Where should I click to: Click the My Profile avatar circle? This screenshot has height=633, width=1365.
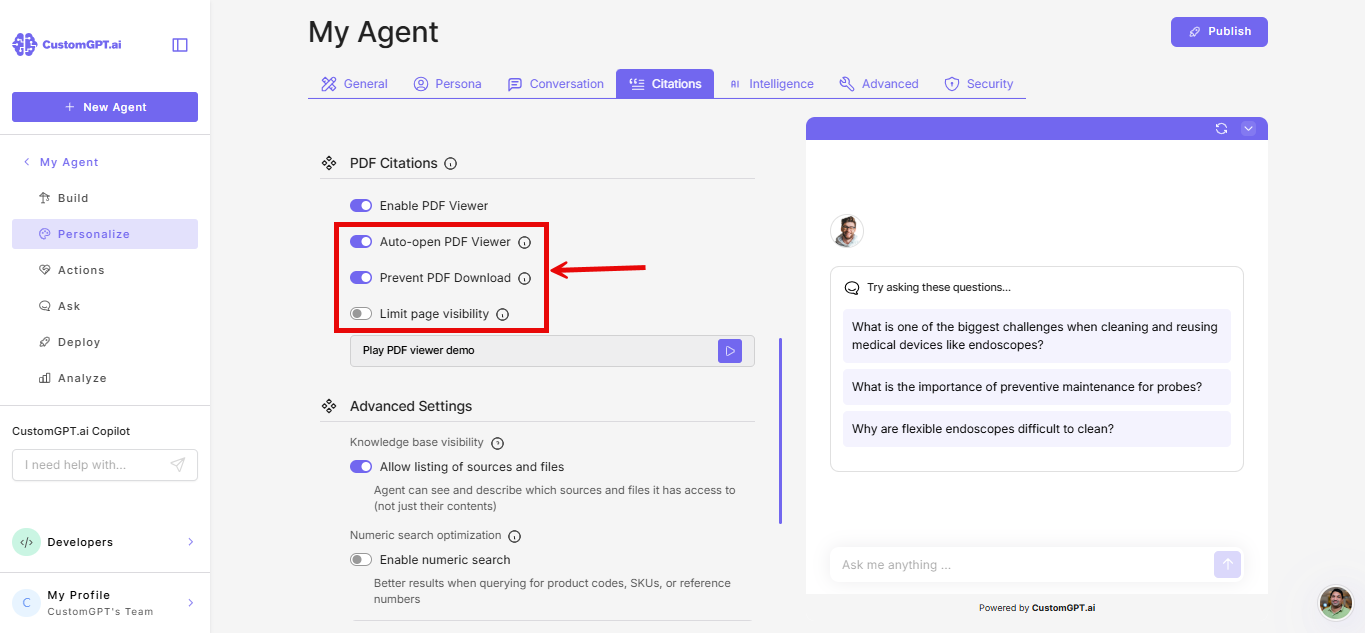click(26, 603)
